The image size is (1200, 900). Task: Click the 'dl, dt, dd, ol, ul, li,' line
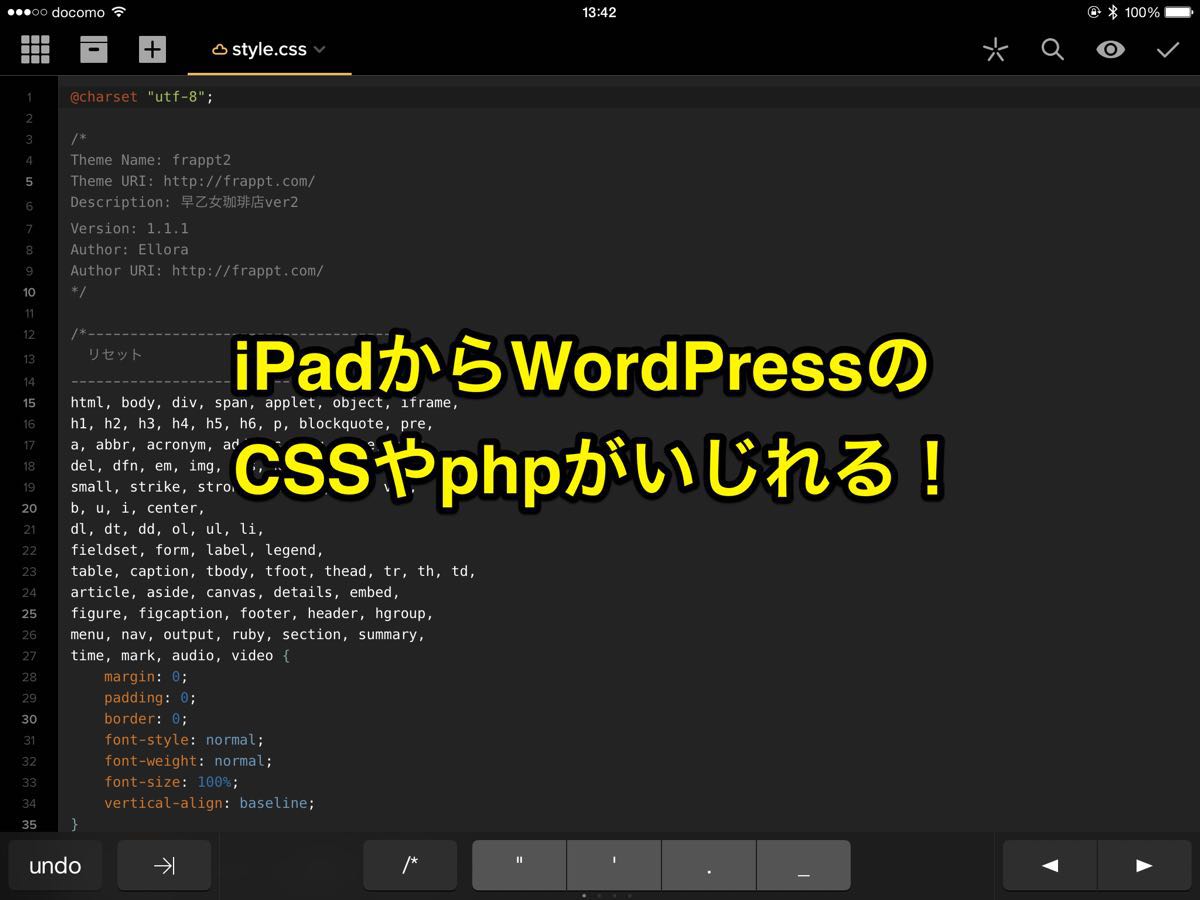tap(167, 529)
